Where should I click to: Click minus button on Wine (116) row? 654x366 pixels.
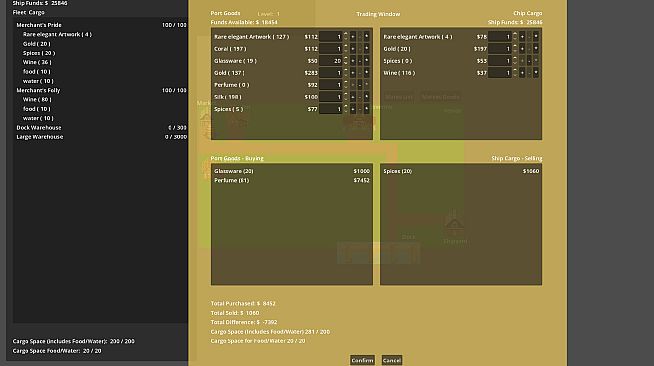click(529, 73)
